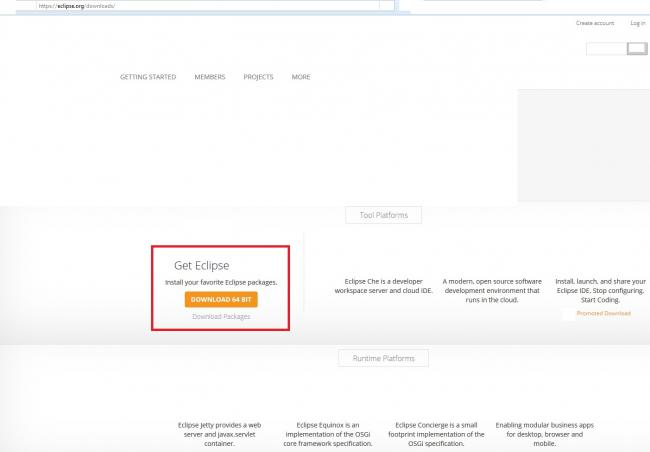Click the 'Enabling modular business apps' text
This screenshot has height=452, width=650.
coord(545,434)
